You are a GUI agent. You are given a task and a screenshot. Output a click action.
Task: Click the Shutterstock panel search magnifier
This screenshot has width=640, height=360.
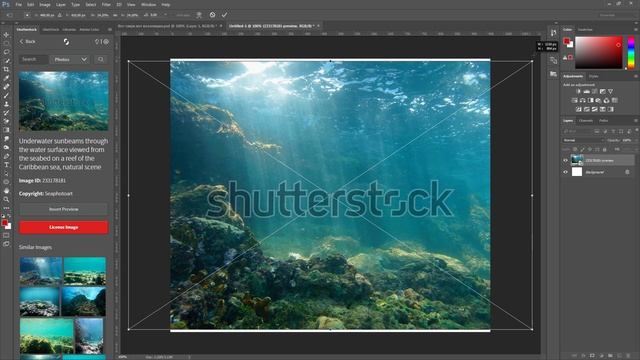point(100,60)
